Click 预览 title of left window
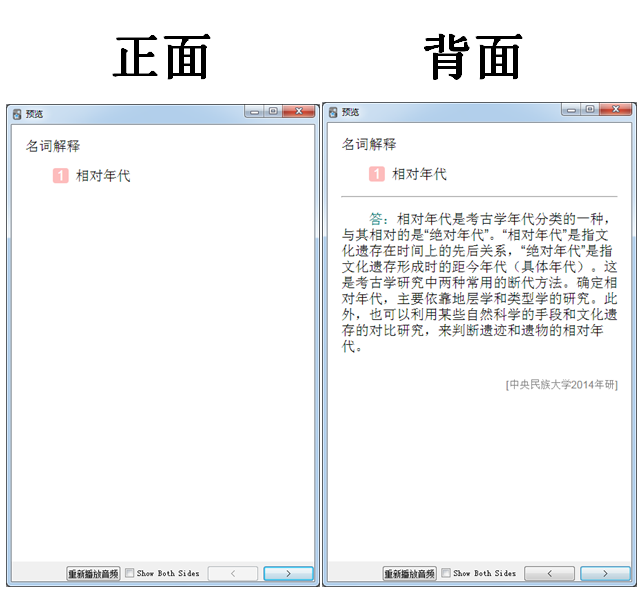The image size is (638, 593). click(x=34, y=114)
